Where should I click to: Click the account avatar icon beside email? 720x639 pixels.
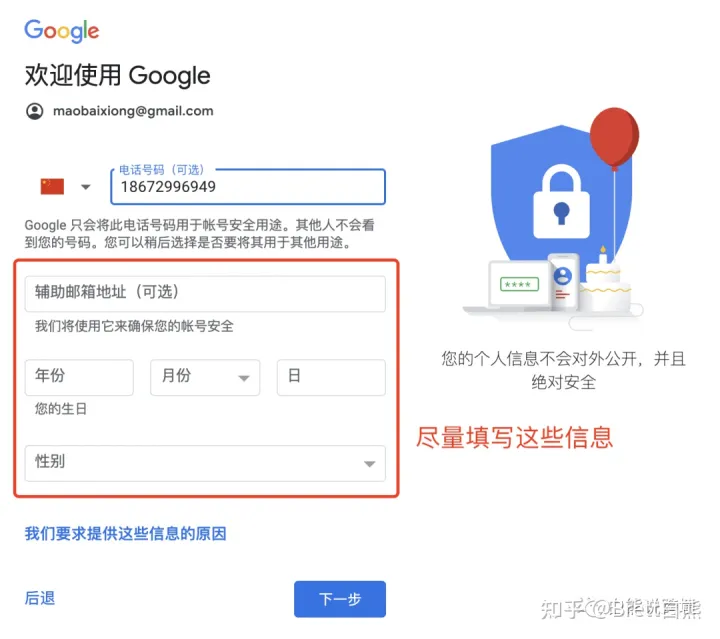34,111
